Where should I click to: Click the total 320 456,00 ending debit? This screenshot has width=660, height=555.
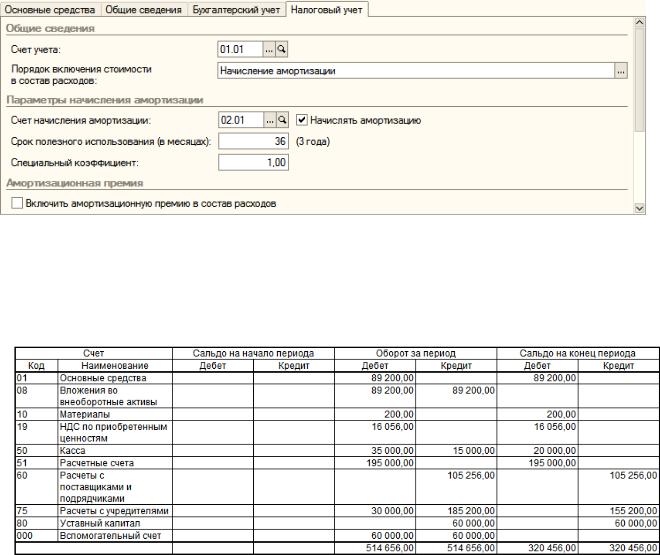(x=552, y=548)
